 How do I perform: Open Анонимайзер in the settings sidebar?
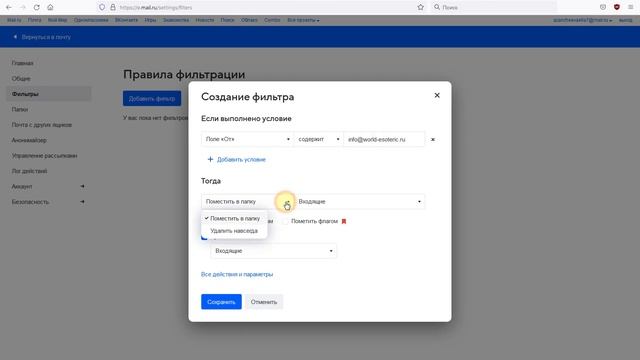(x=29, y=140)
